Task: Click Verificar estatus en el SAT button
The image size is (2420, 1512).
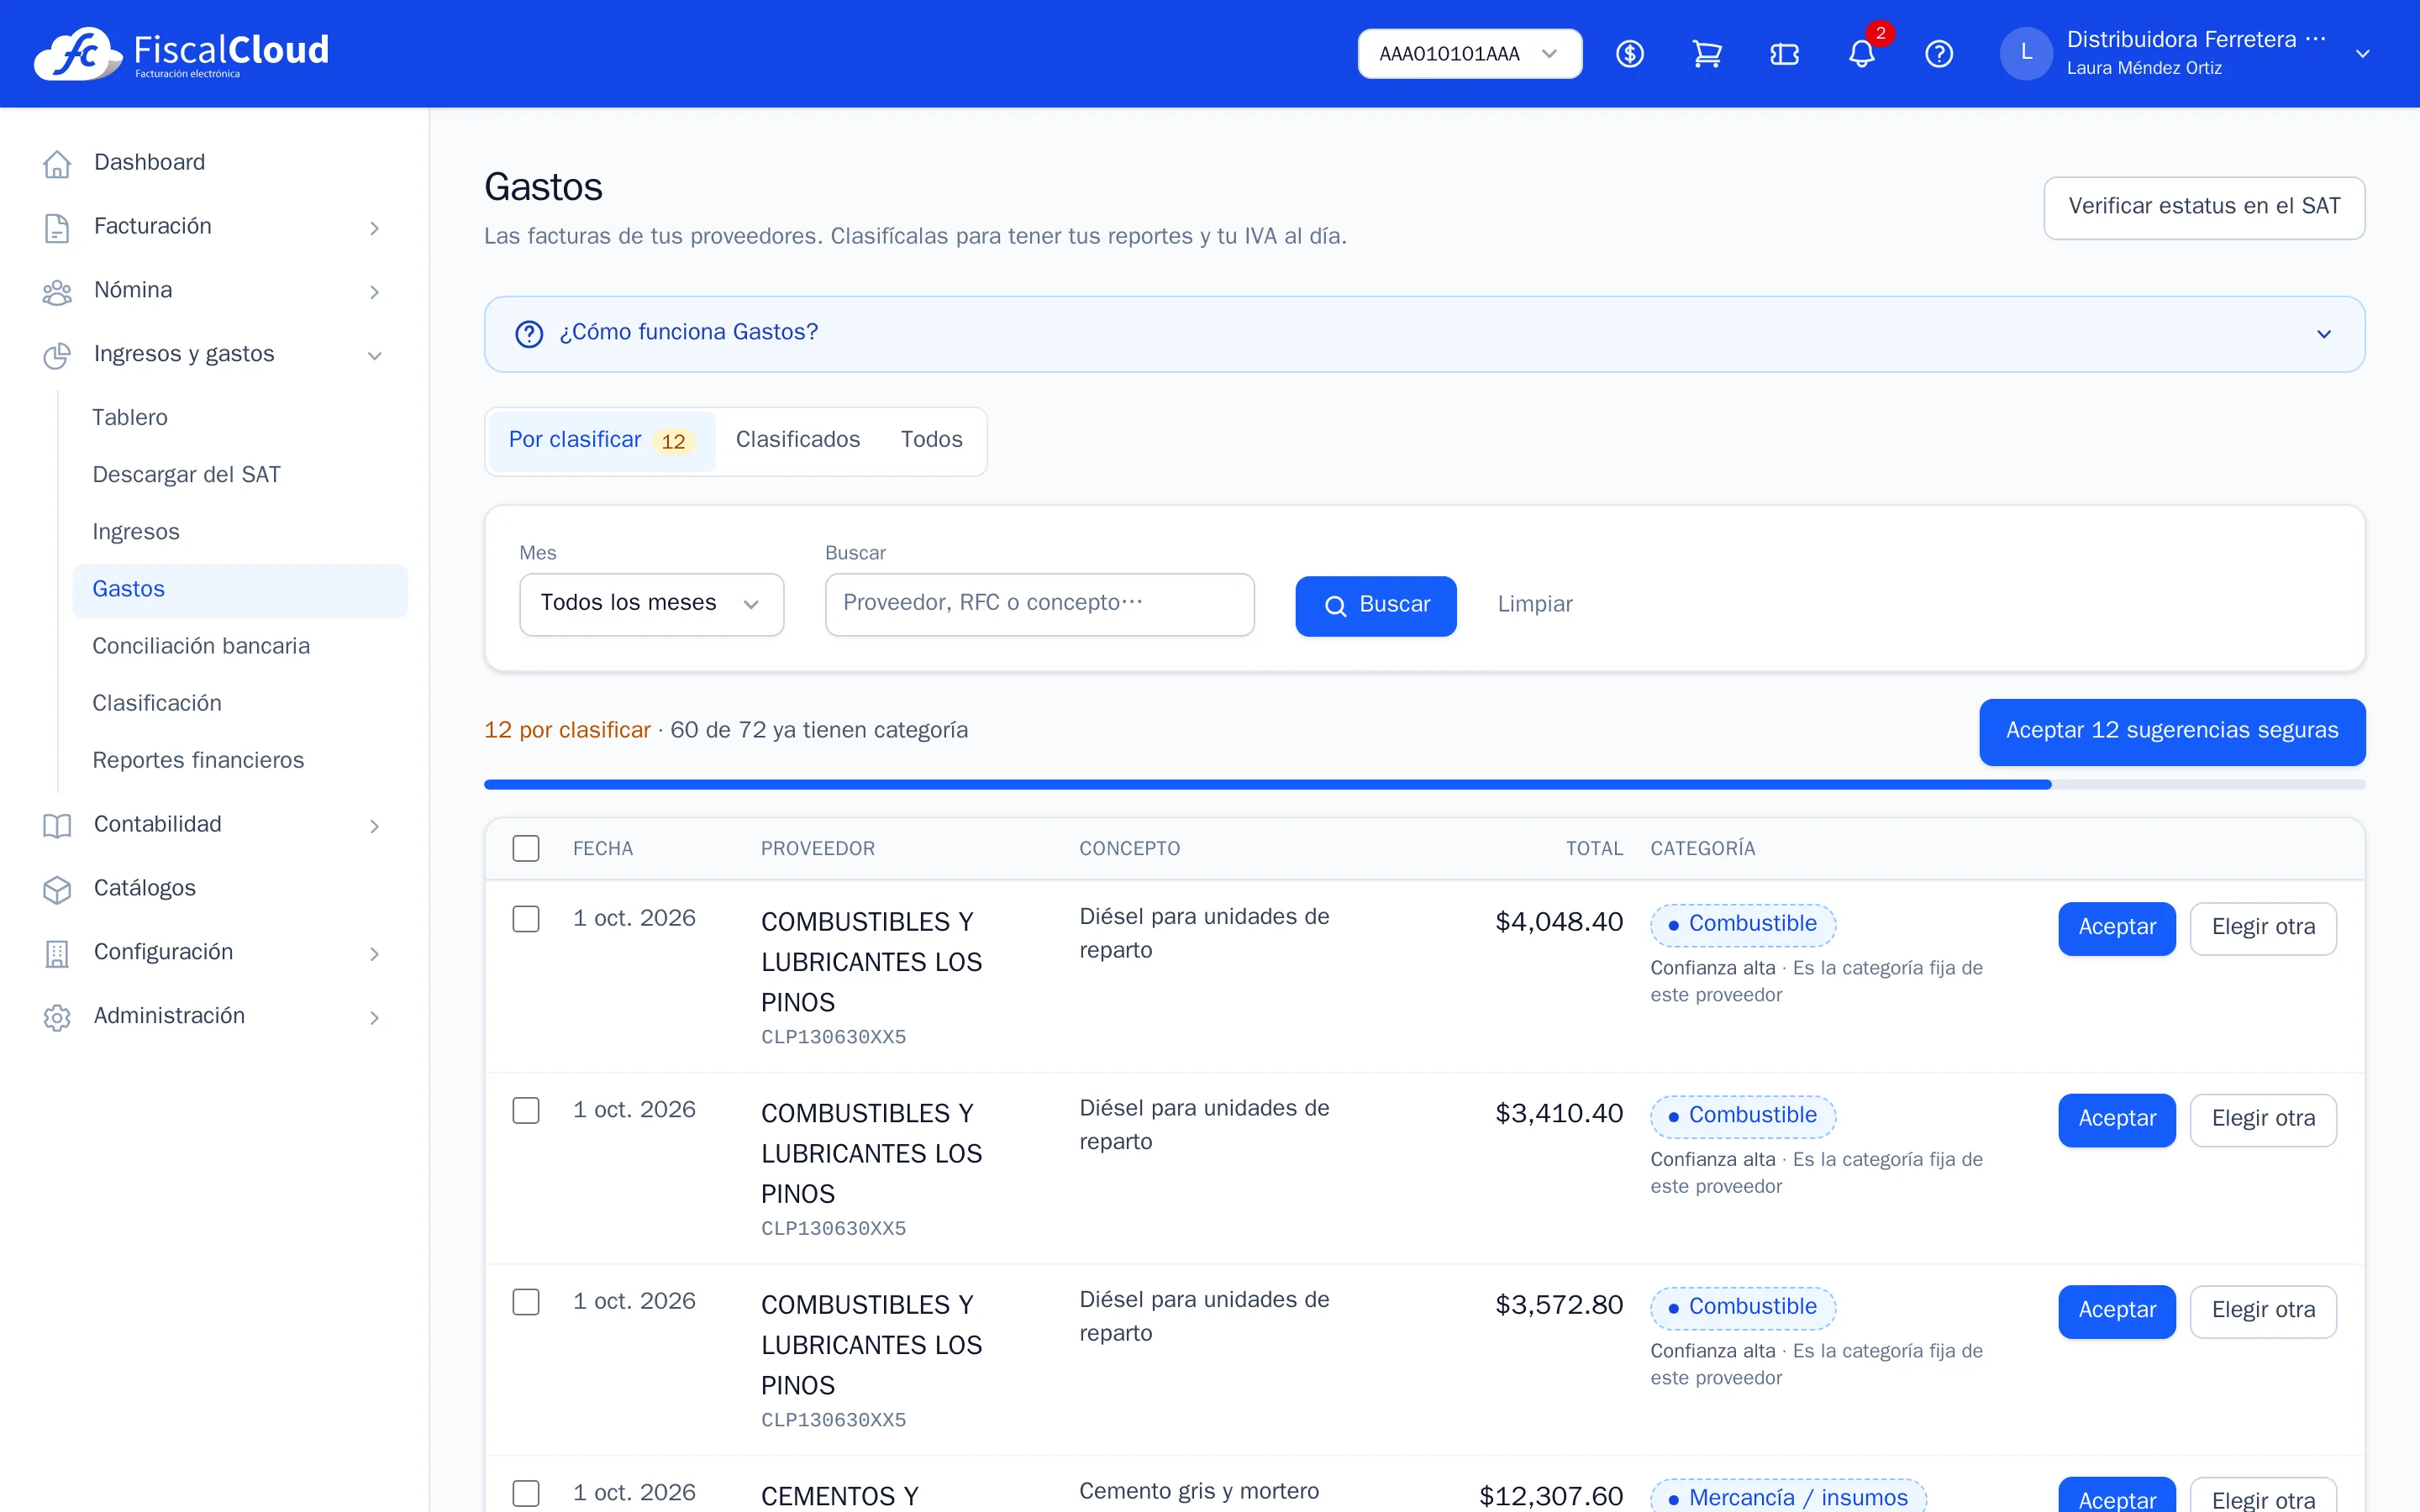Action: tap(2204, 207)
